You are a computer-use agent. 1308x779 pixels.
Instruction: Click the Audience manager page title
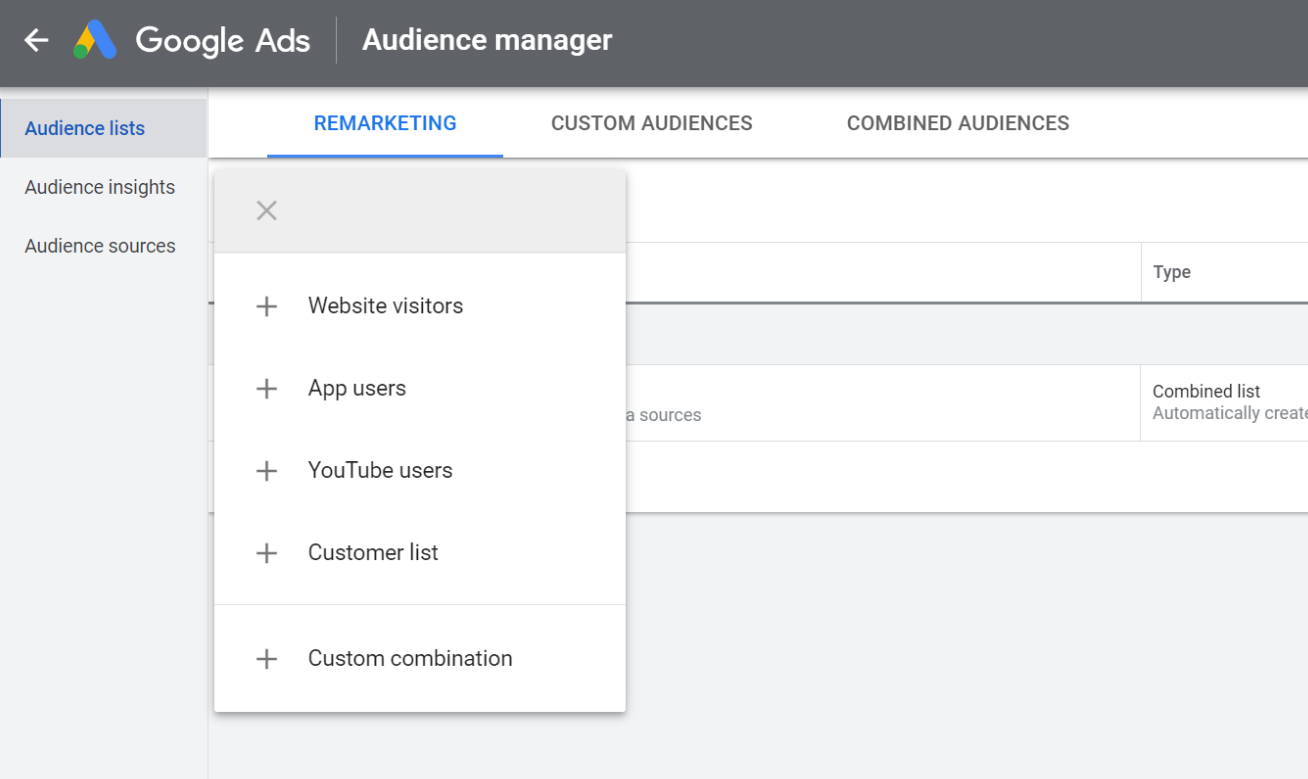click(487, 40)
